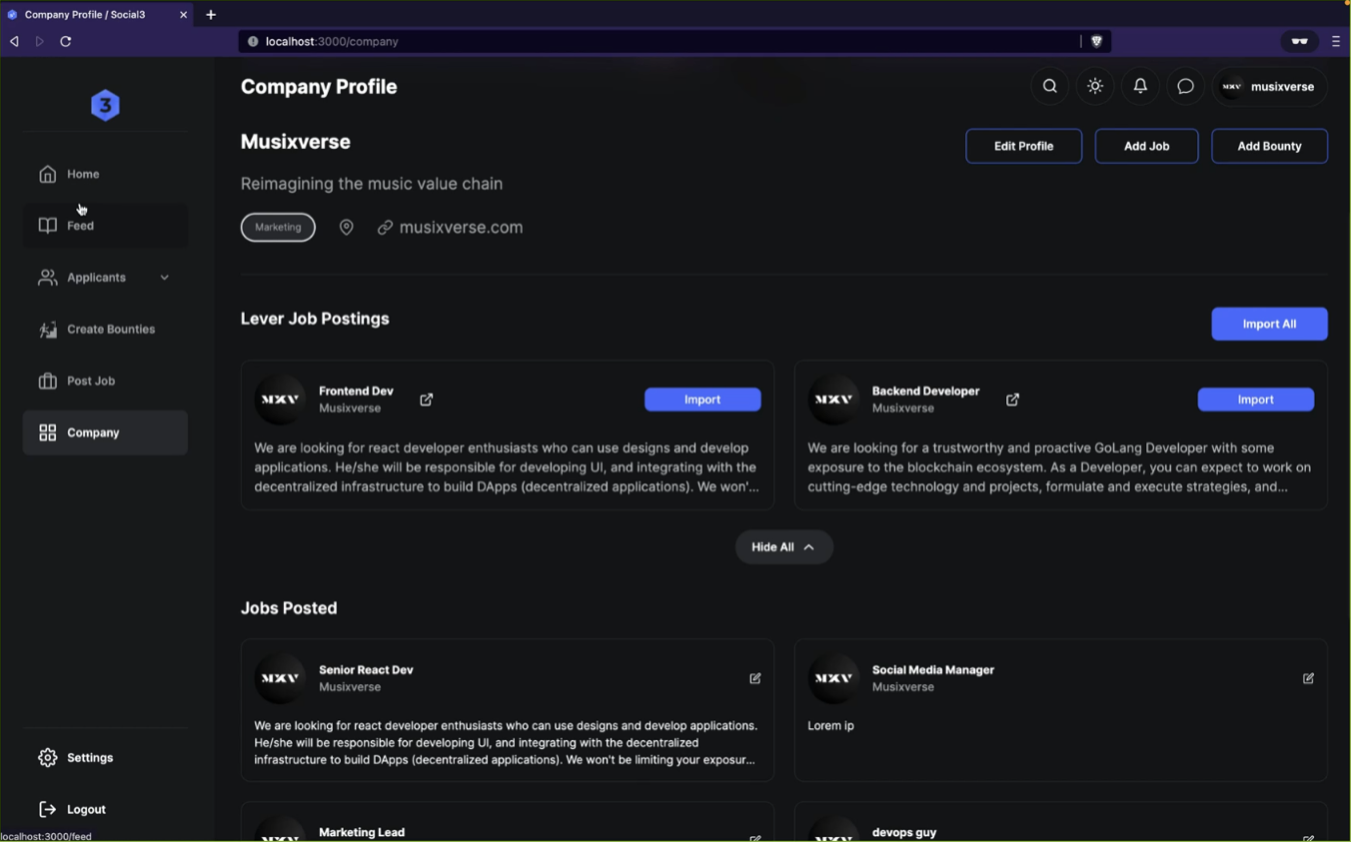This screenshot has width=1352, height=844.
Task: Click the location pin icon
Action: [346, 228]
